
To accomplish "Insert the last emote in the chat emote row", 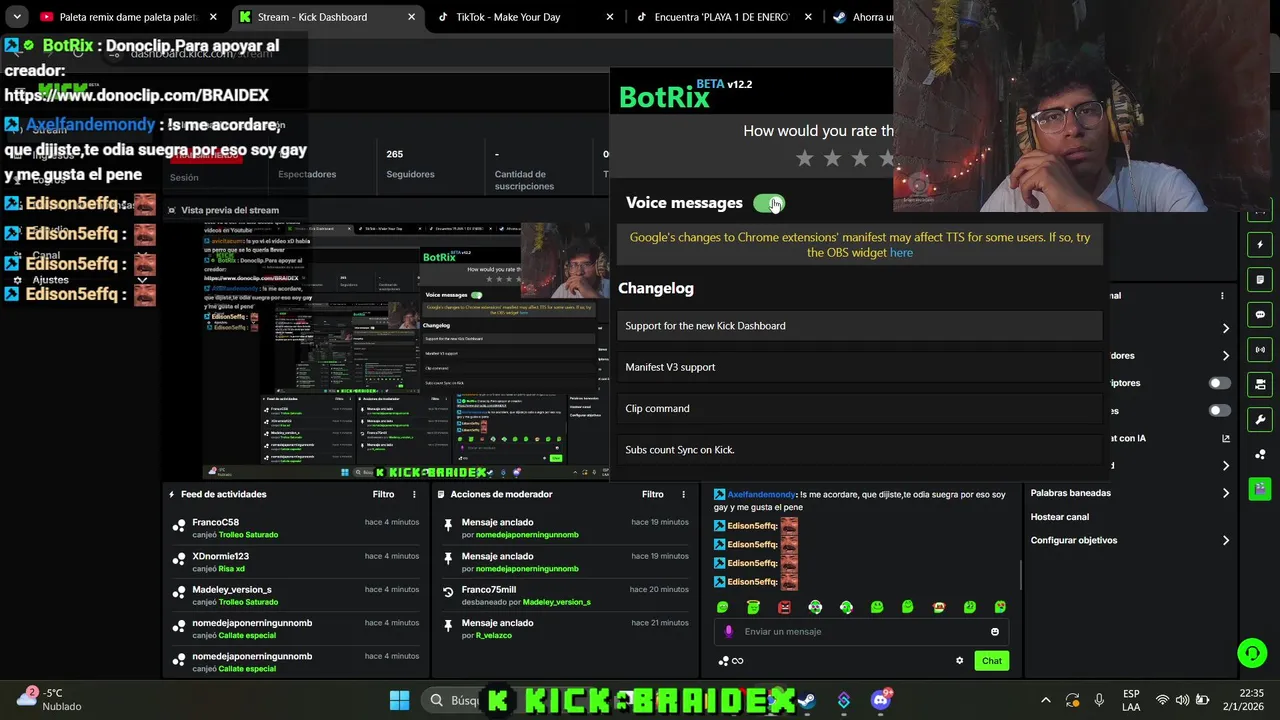I will 1000,607.
